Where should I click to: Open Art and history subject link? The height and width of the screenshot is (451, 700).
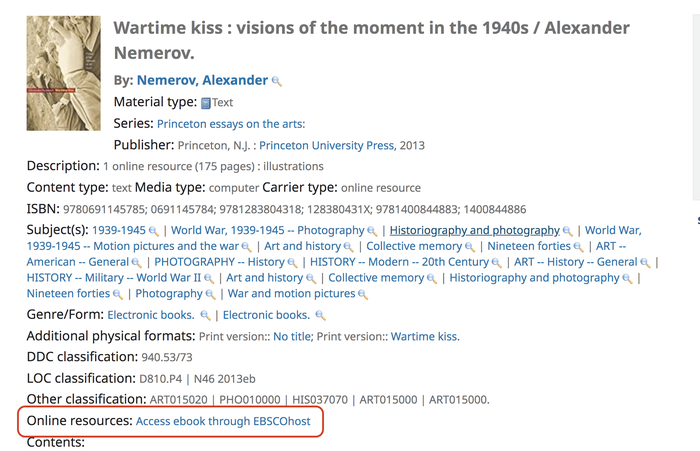(x=302, y=246)
